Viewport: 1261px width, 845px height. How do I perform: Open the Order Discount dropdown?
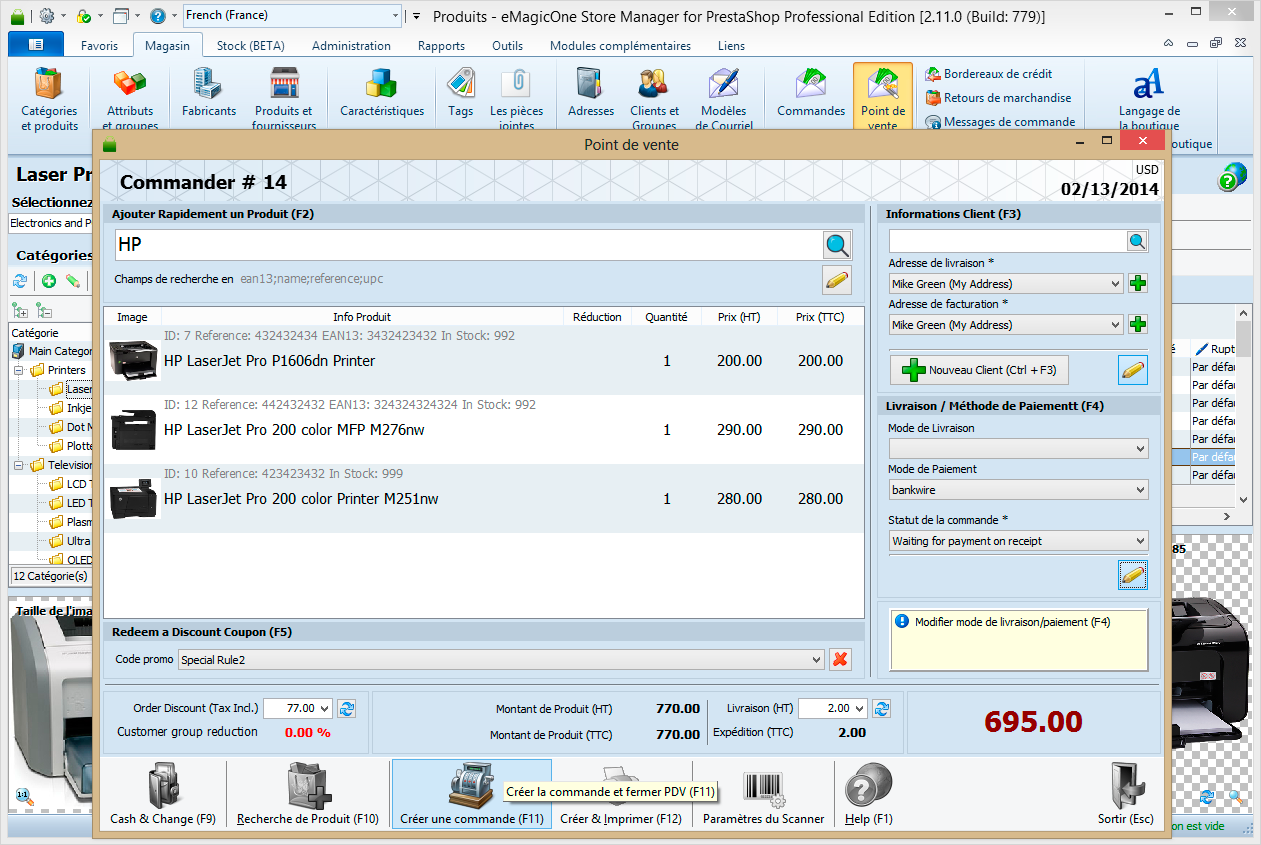(324, 708)
